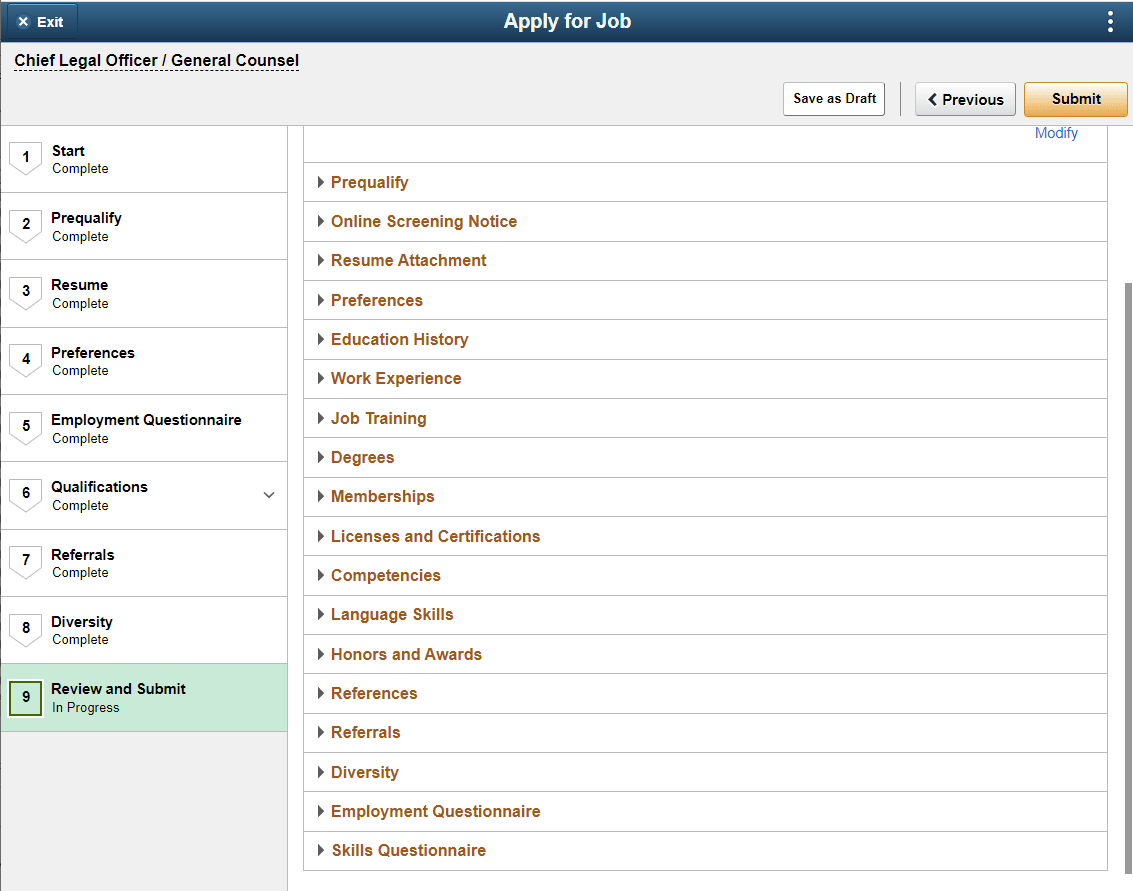Click the step 9 number badge

click(x=26, y=697)
